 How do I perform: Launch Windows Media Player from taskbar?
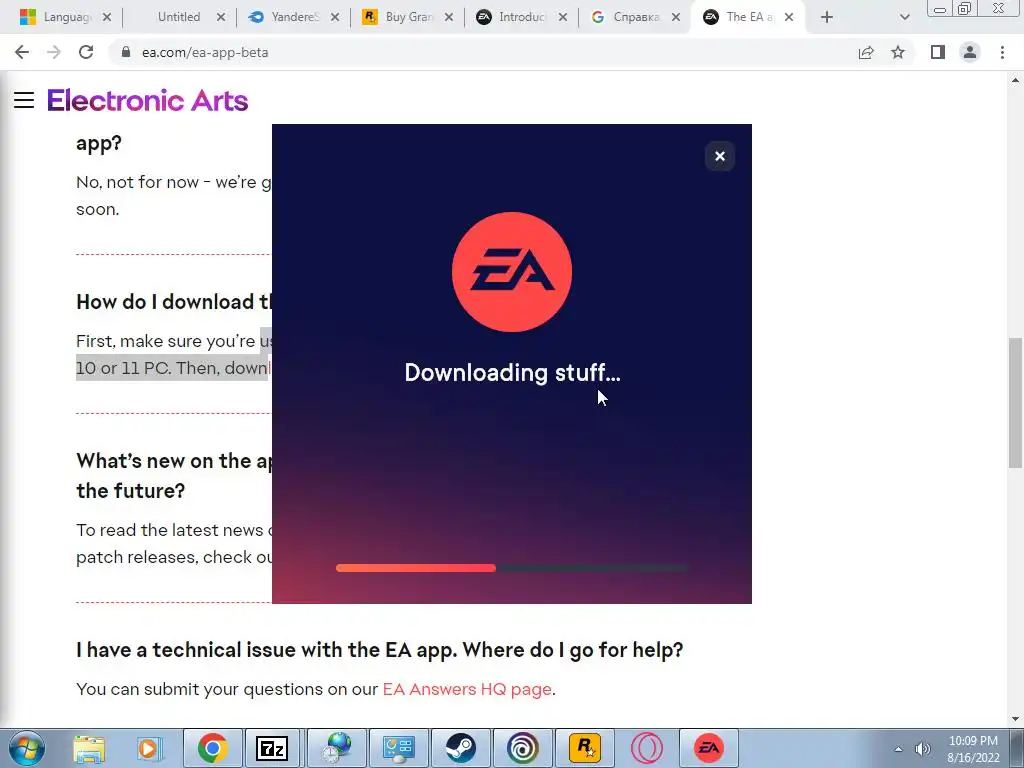point(148,748)
